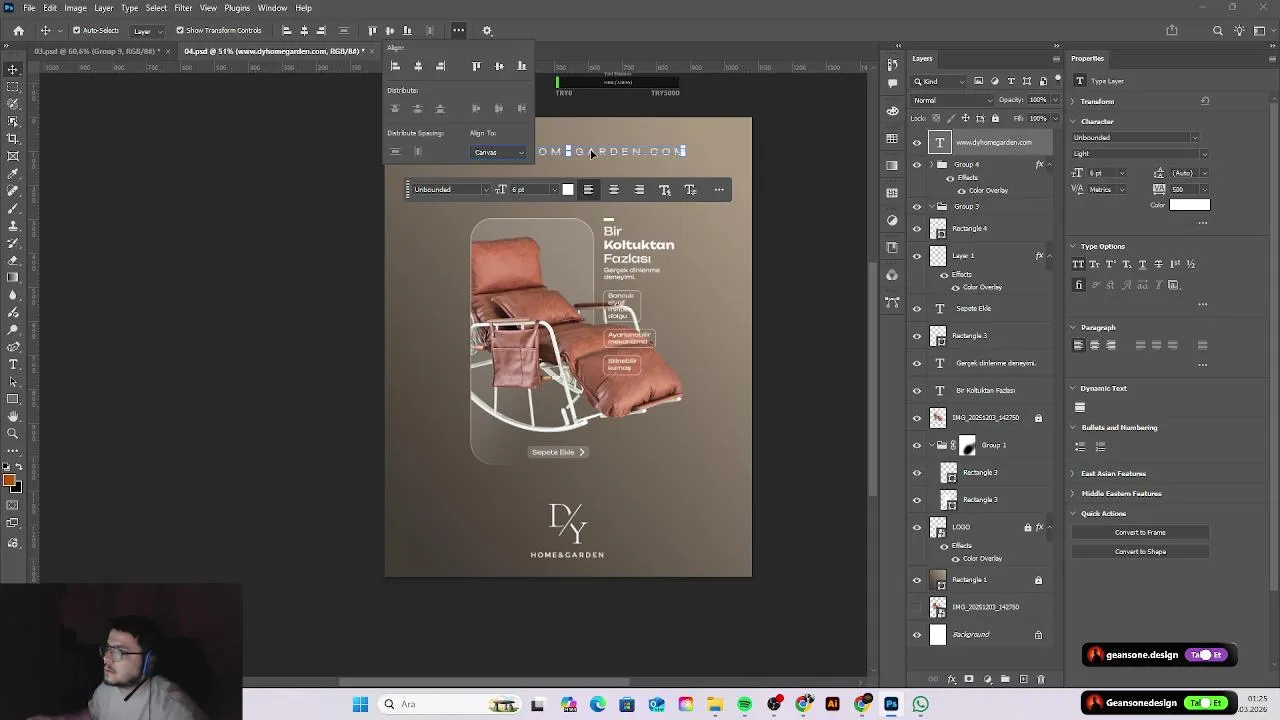The image size is (1280, 720).
Task: Select the Zoom tool
Action: click(13, 433)
